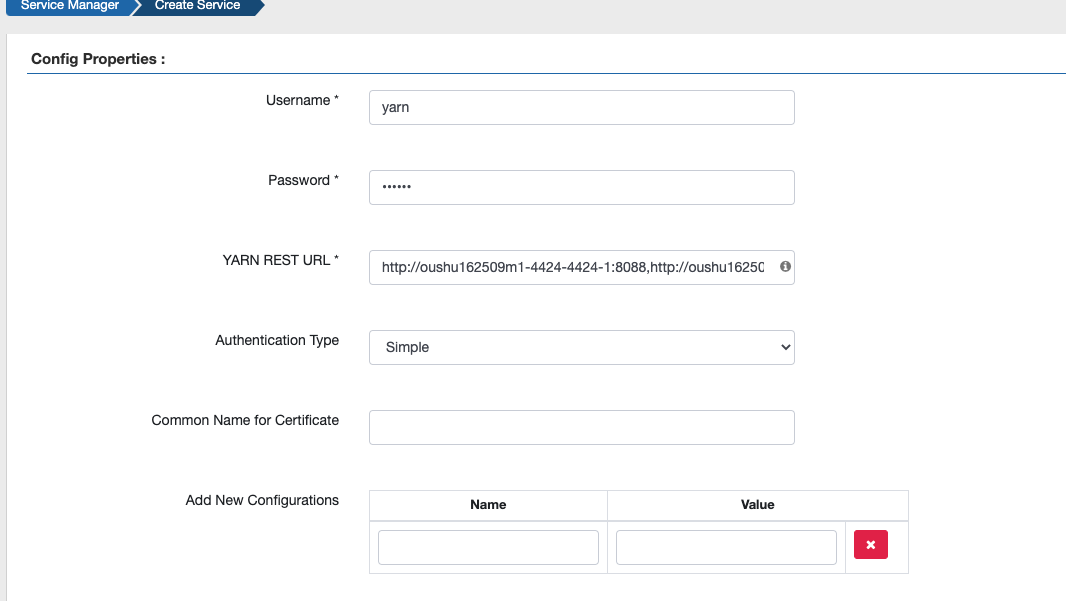The height and width of the screenshot is (601, 1066).
Task: Remove configuration row with red X button
Action: pos(871,545)
